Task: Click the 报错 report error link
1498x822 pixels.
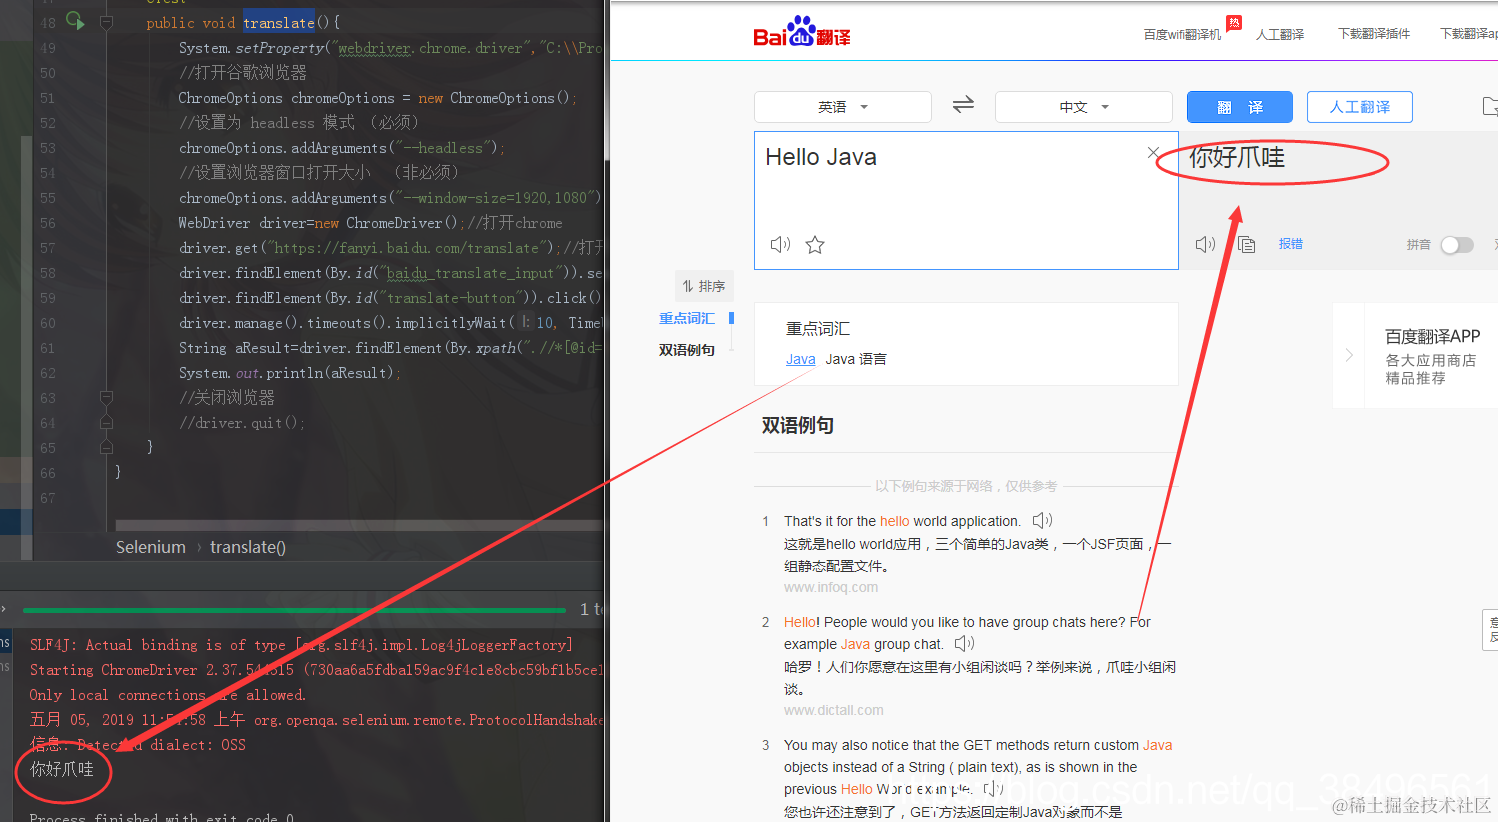Action: coord(1291,244)
